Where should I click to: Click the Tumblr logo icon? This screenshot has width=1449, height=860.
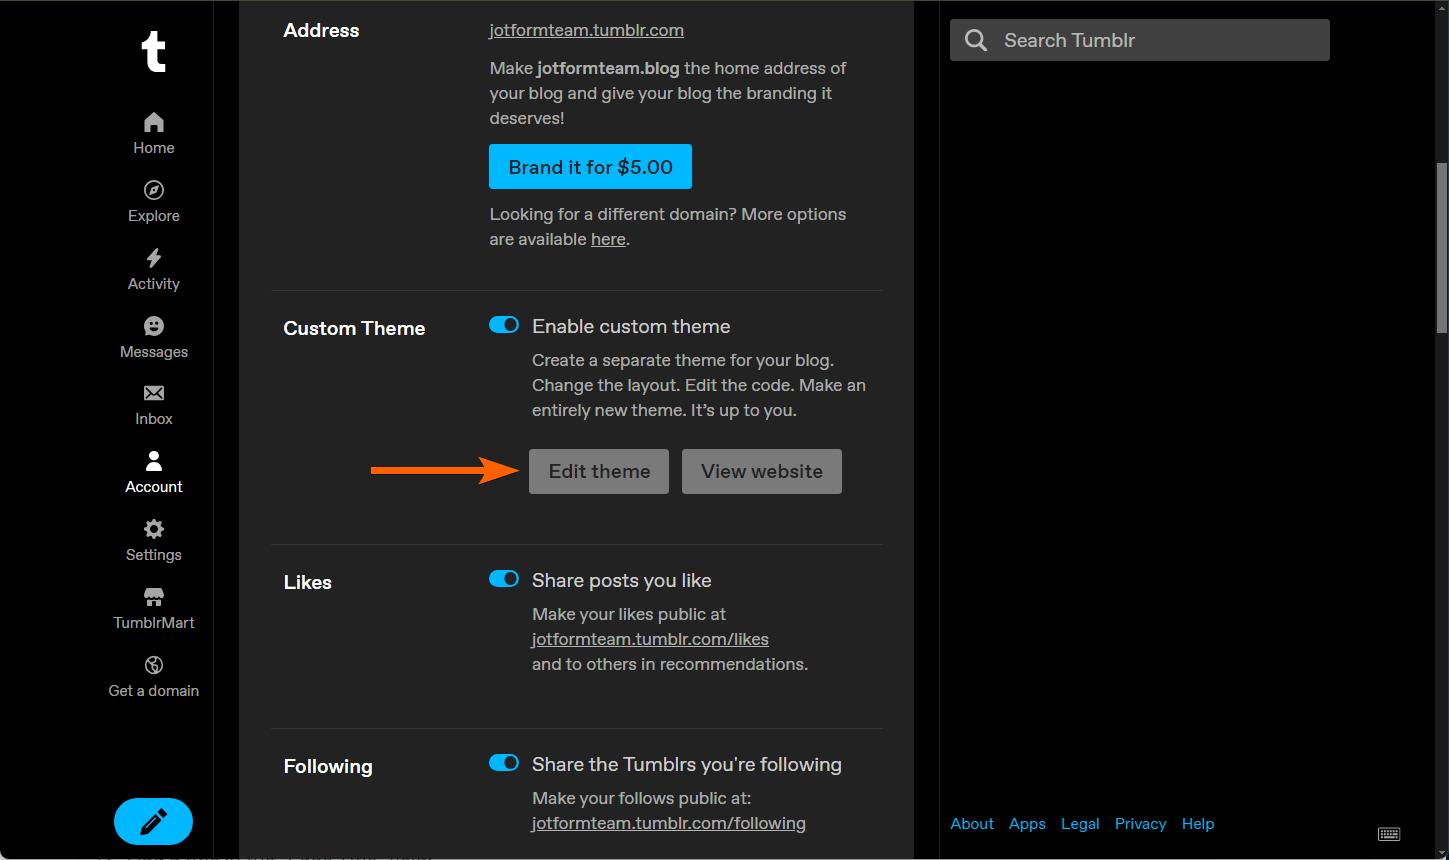pyautogui.click(x=153, y=51)
